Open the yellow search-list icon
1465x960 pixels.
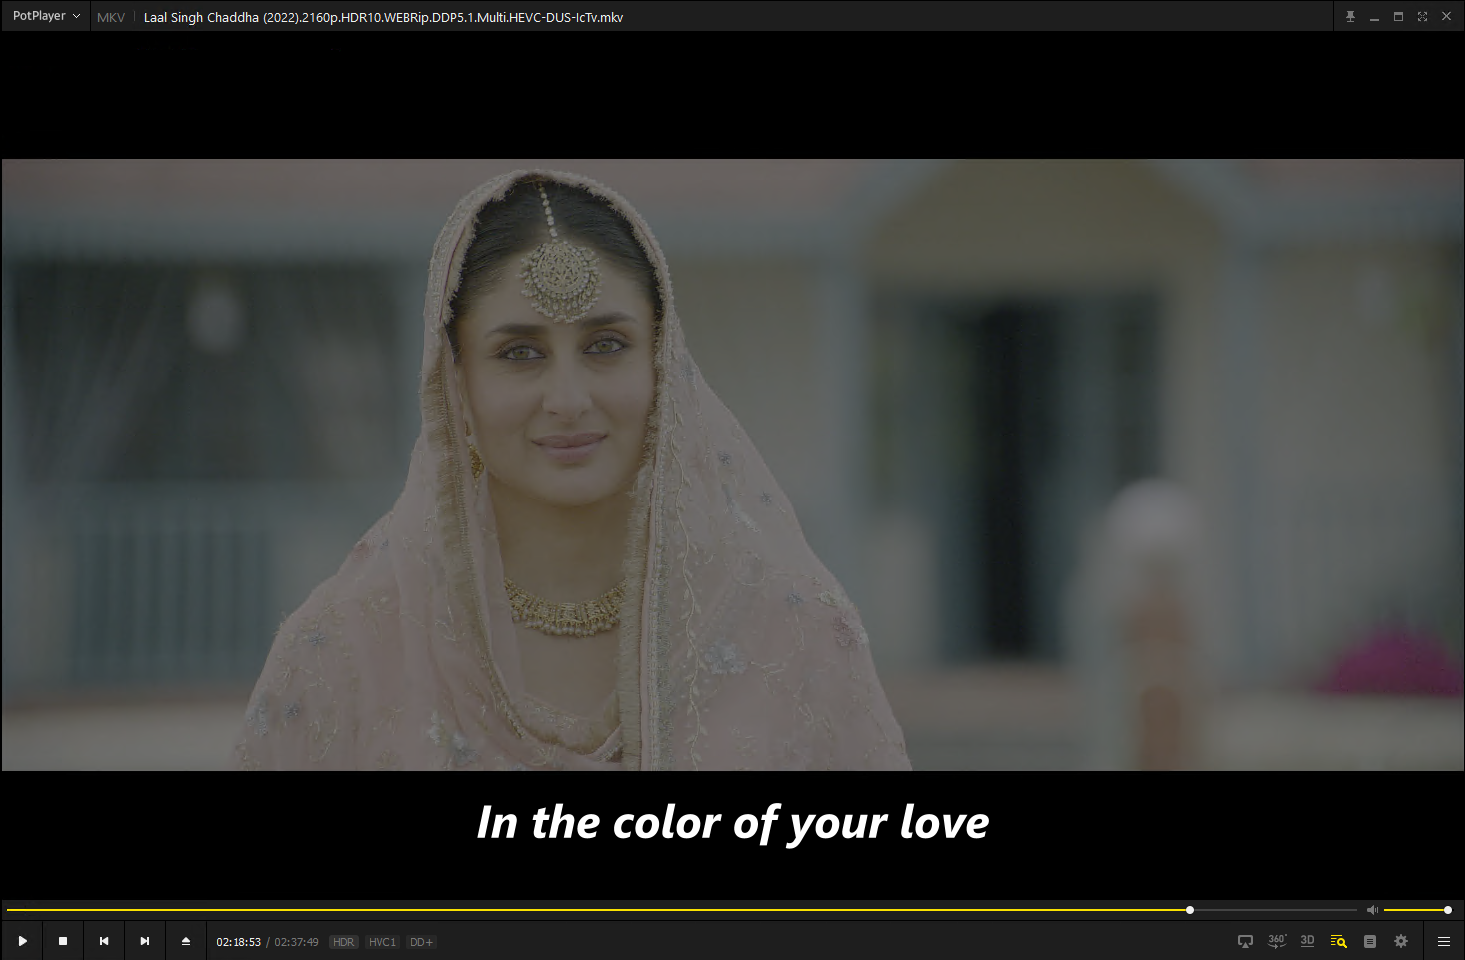(1339, 941)
